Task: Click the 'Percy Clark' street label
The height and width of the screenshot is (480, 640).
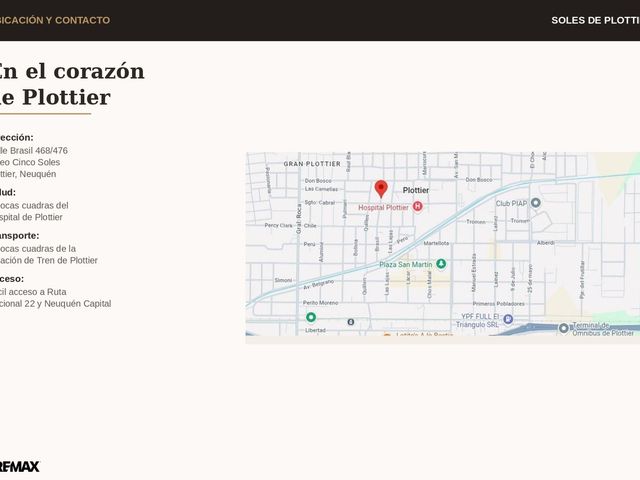Action: pyautogui.click(x=278, y=225)
